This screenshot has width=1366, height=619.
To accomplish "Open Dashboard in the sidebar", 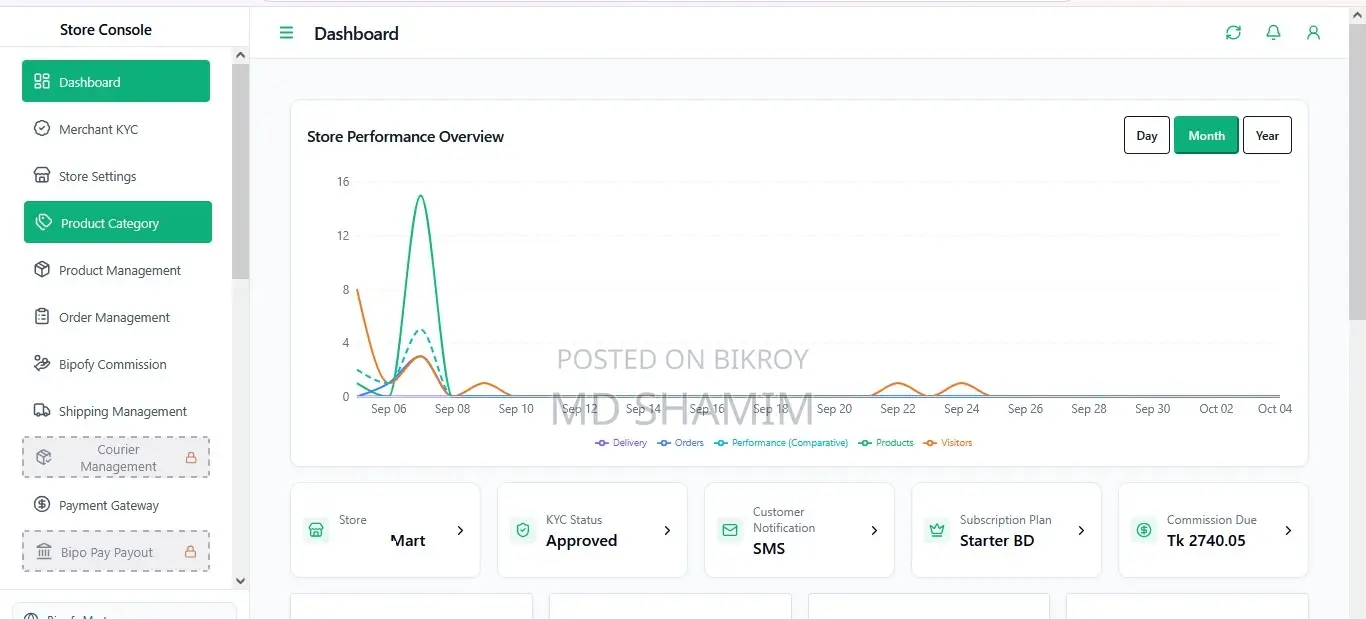I will click(x=116, y=81).
